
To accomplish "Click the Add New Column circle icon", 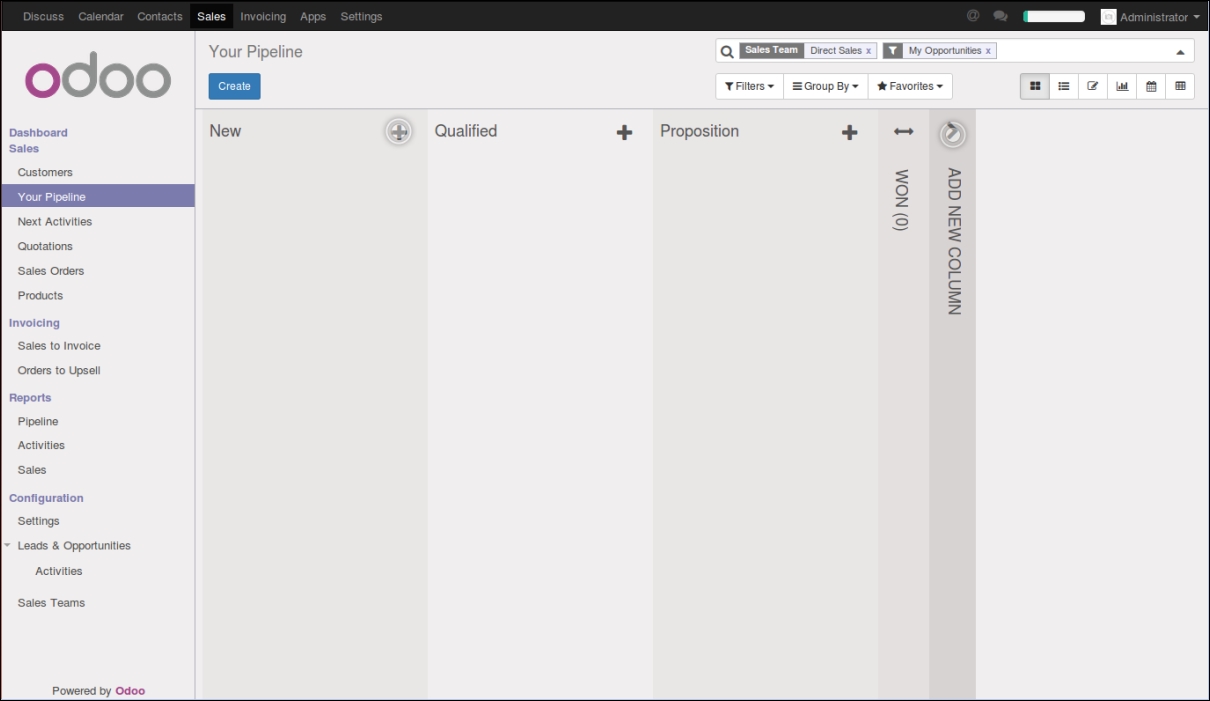I will coord(952,133).
